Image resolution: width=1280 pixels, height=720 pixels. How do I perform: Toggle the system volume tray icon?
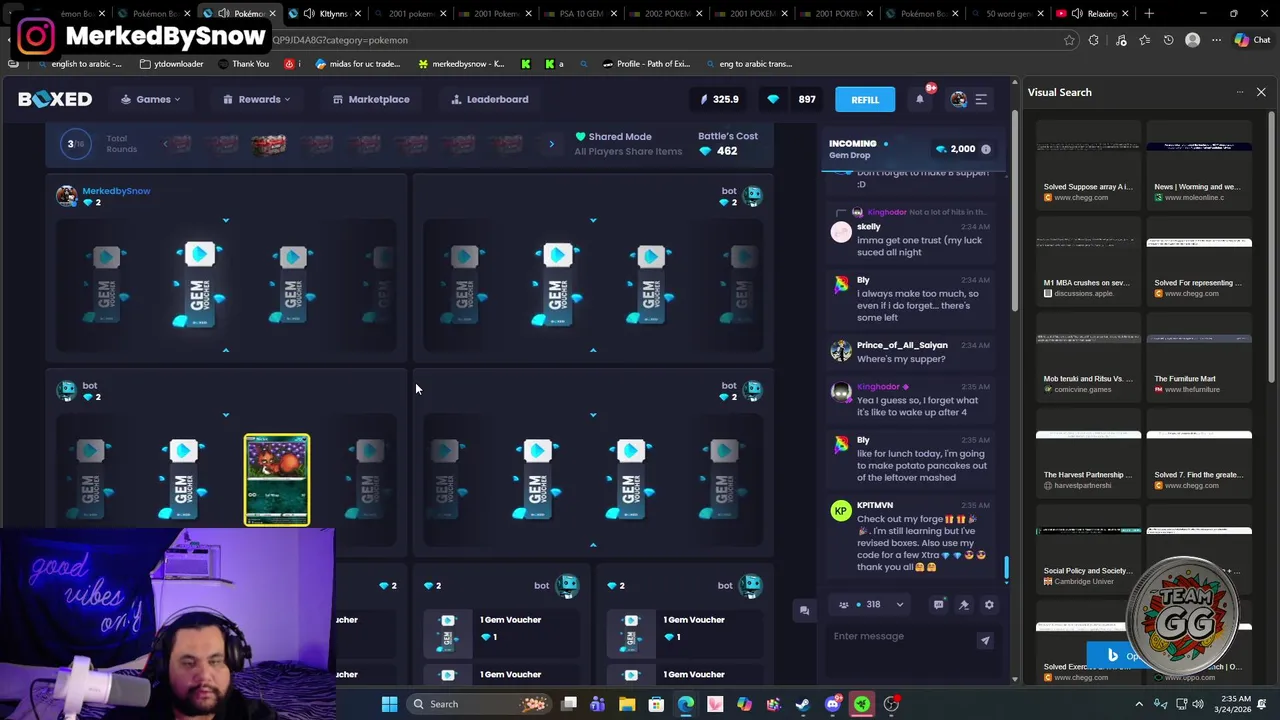point(1198,704)
